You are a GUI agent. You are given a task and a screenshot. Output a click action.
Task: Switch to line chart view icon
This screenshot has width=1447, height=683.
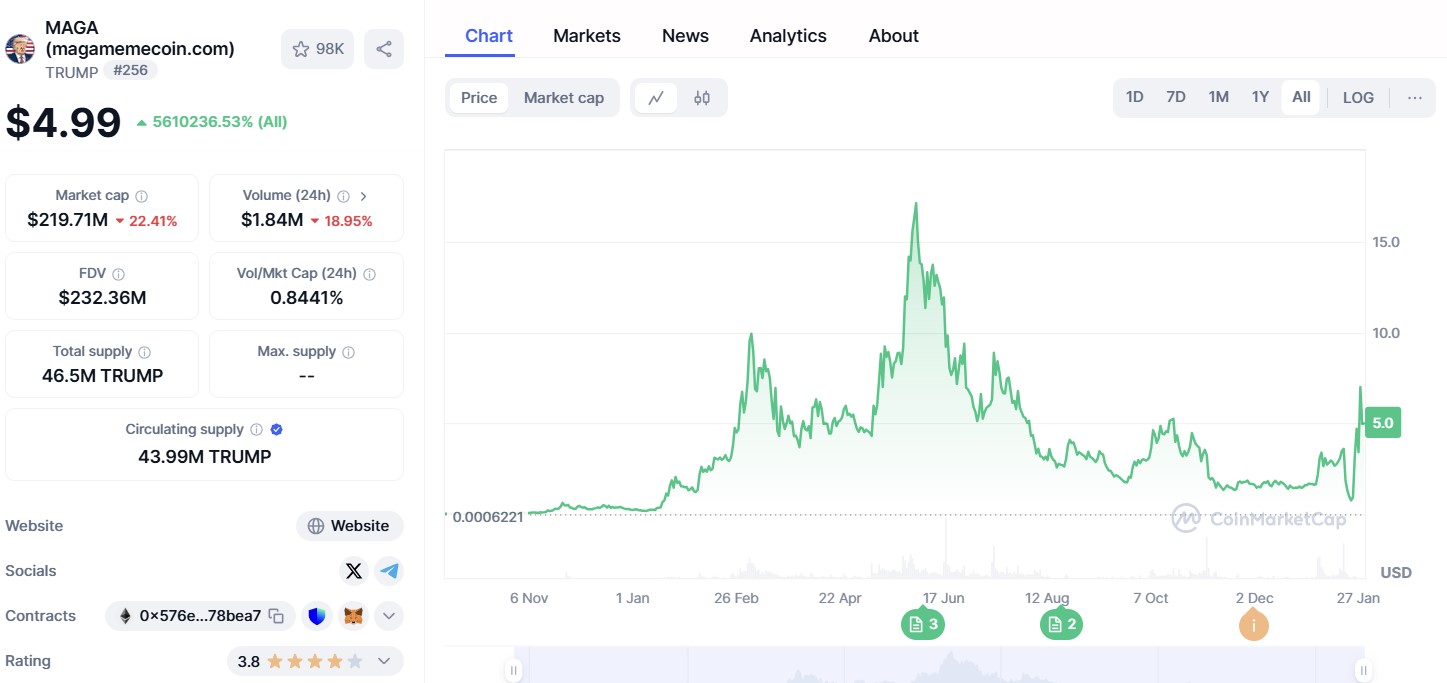click(x=656, y=98)
